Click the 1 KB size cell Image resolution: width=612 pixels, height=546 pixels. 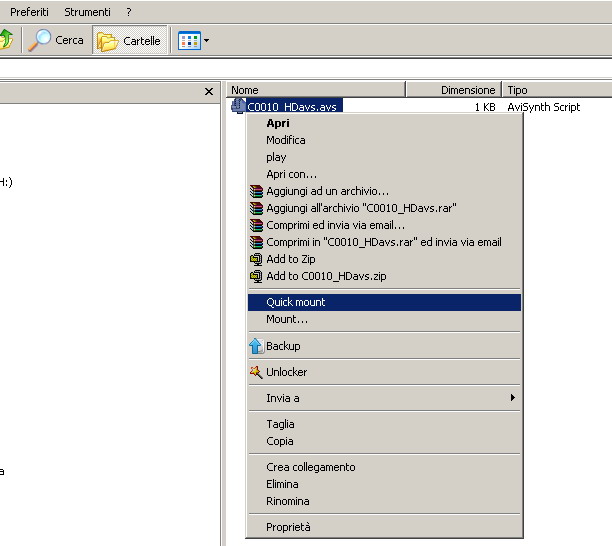coord(485,107)
